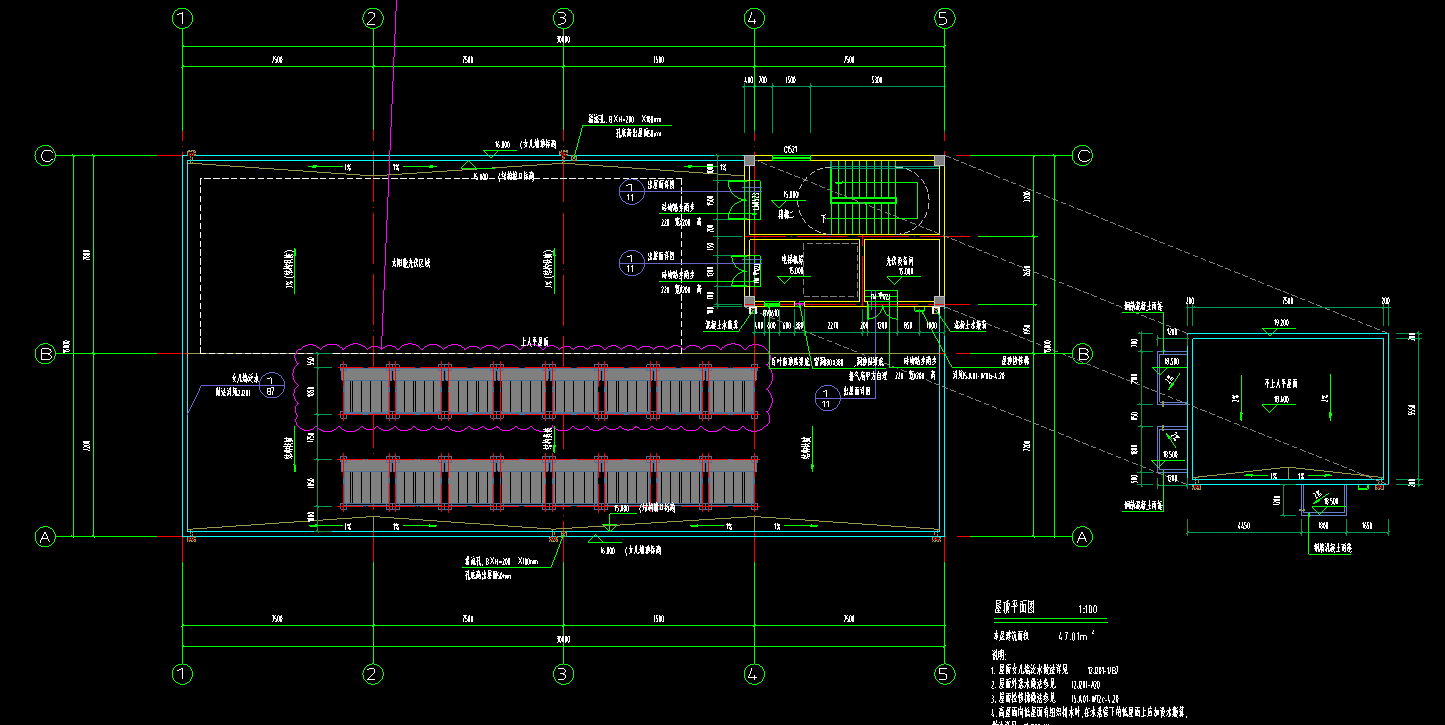This screenshot has width=1445, height=725.
Task: Select the first solar panel in top row
Action: point(366,391)
